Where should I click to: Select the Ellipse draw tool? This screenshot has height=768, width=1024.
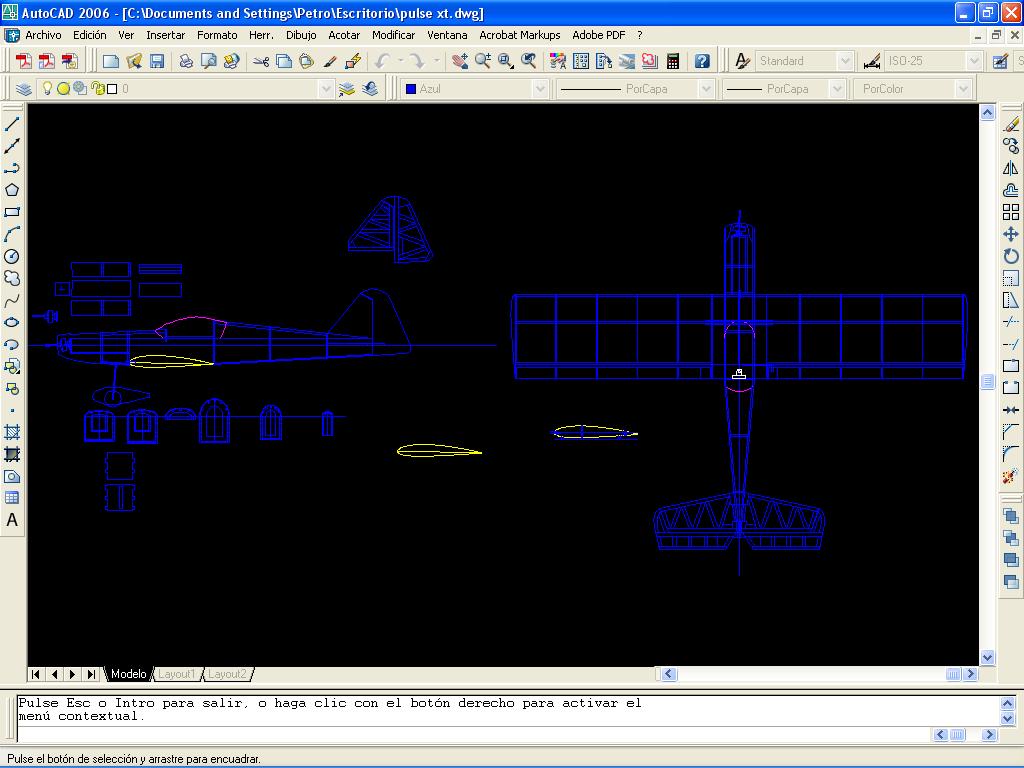pyautogui.click(x=12, y=322)
